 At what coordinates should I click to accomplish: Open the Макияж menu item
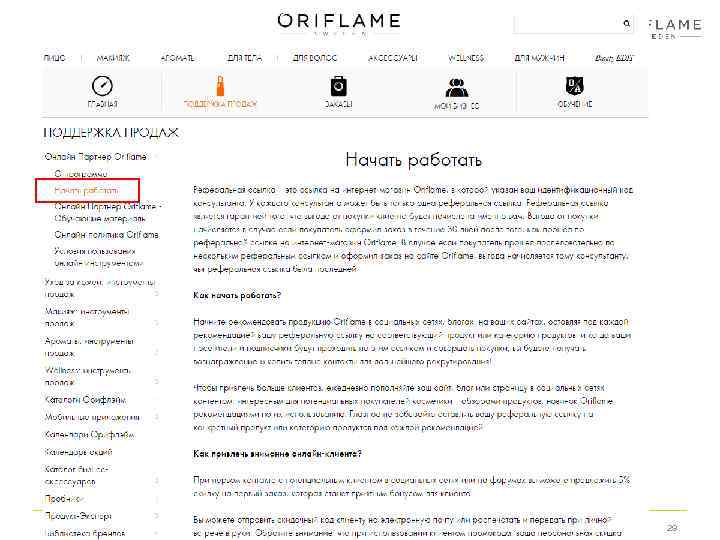[113, 58]
